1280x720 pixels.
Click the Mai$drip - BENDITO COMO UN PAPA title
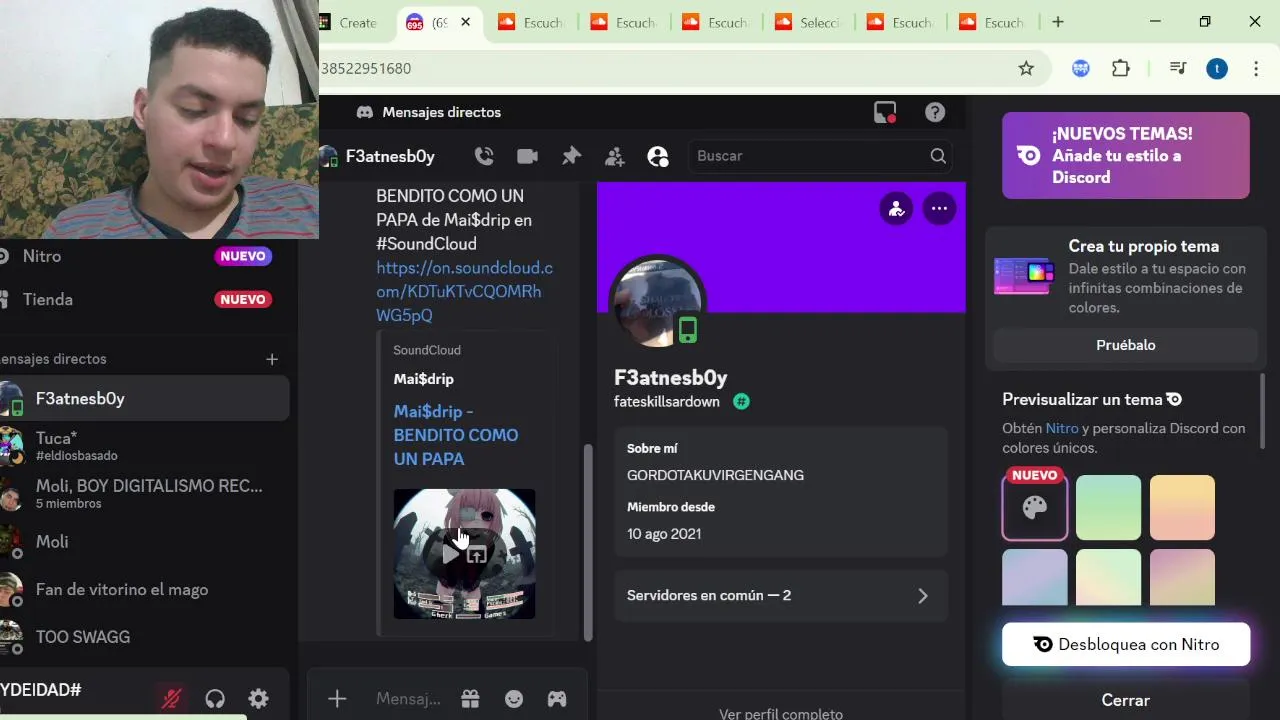point(456,435)
